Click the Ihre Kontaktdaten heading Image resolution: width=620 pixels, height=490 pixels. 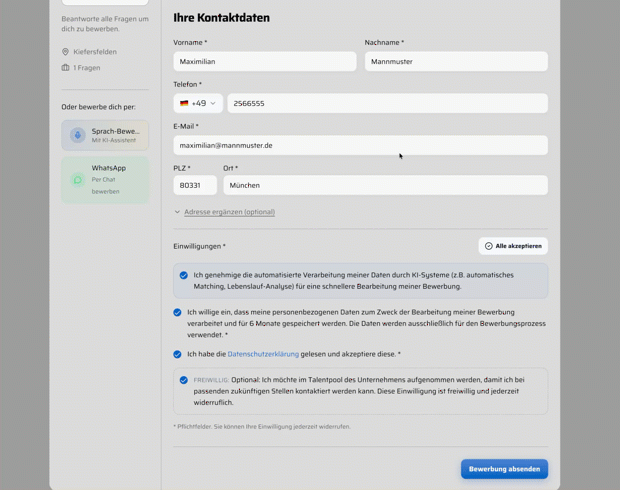(x=221, y=18)
